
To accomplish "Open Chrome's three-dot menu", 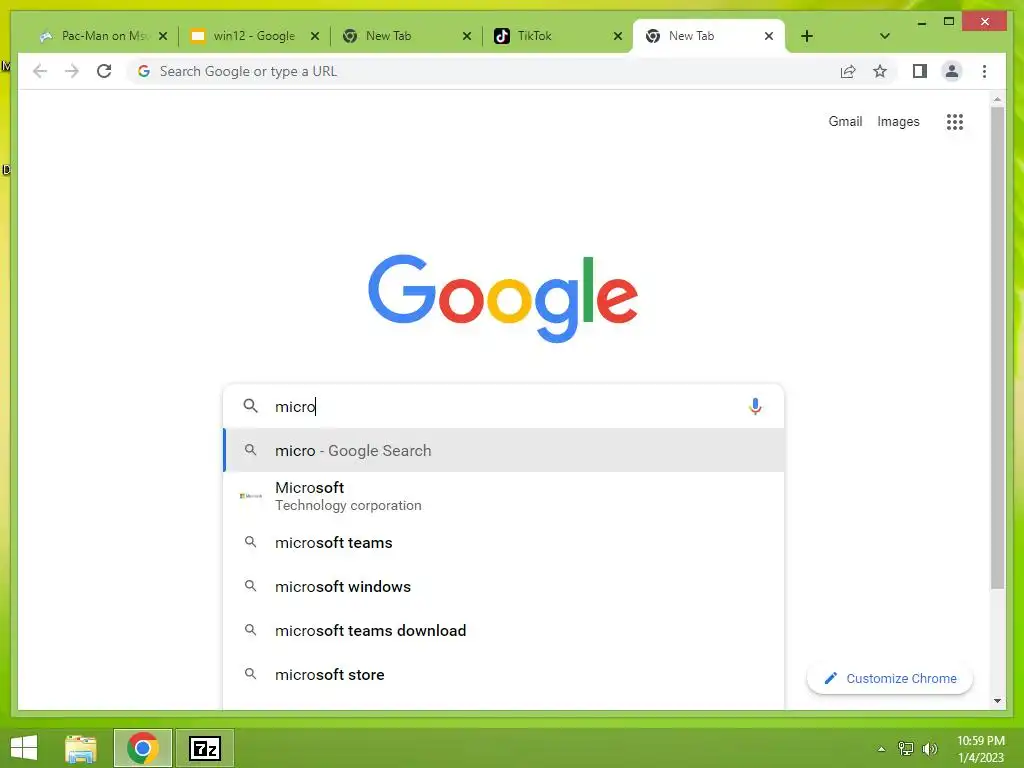I will coord(984,71).
